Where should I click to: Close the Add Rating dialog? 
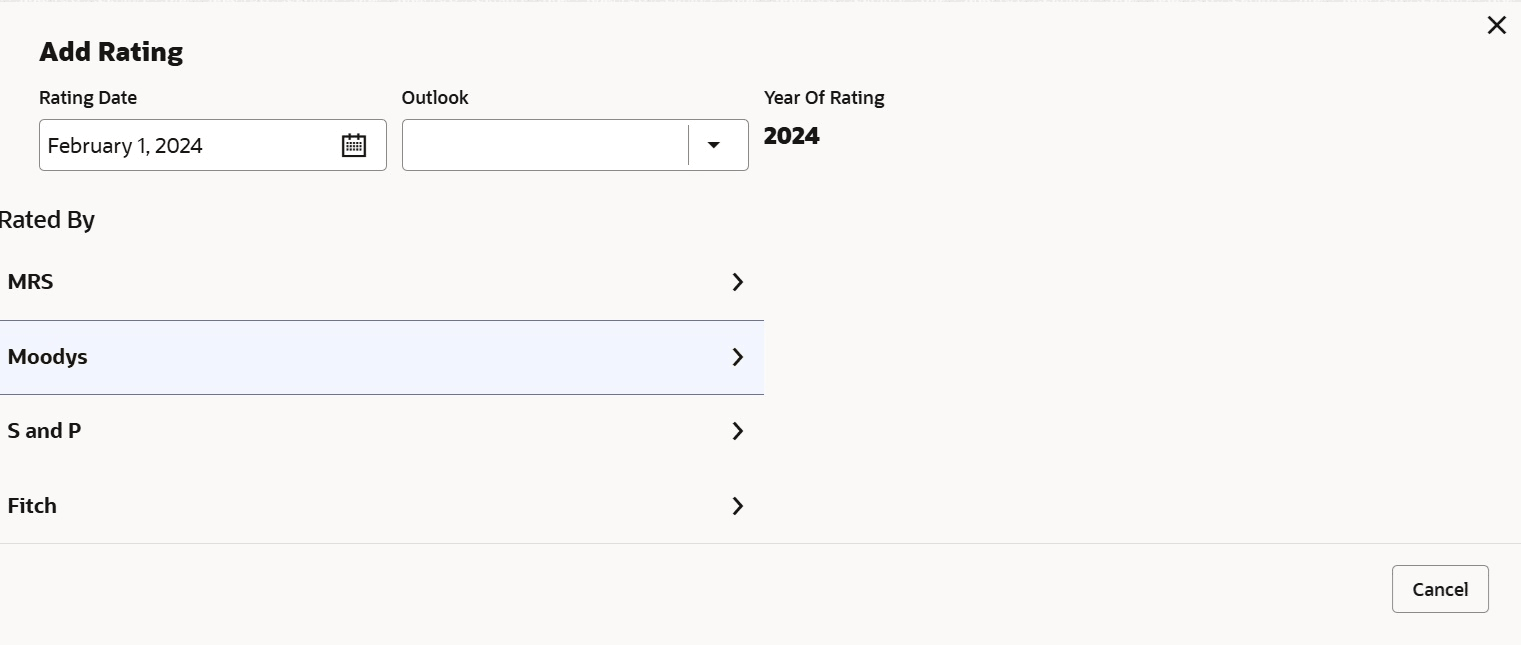tap(1496, 25)
